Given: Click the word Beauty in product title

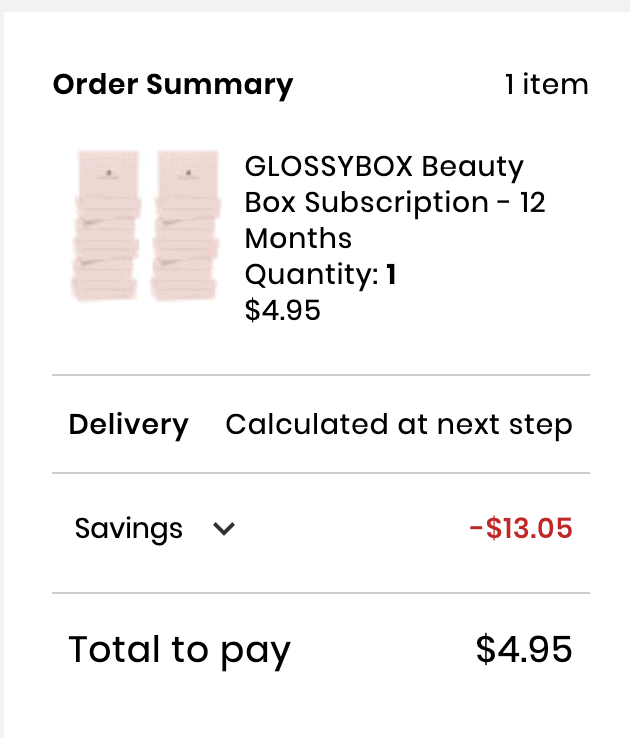Looking at the screenshot, I should coord(472,167).
